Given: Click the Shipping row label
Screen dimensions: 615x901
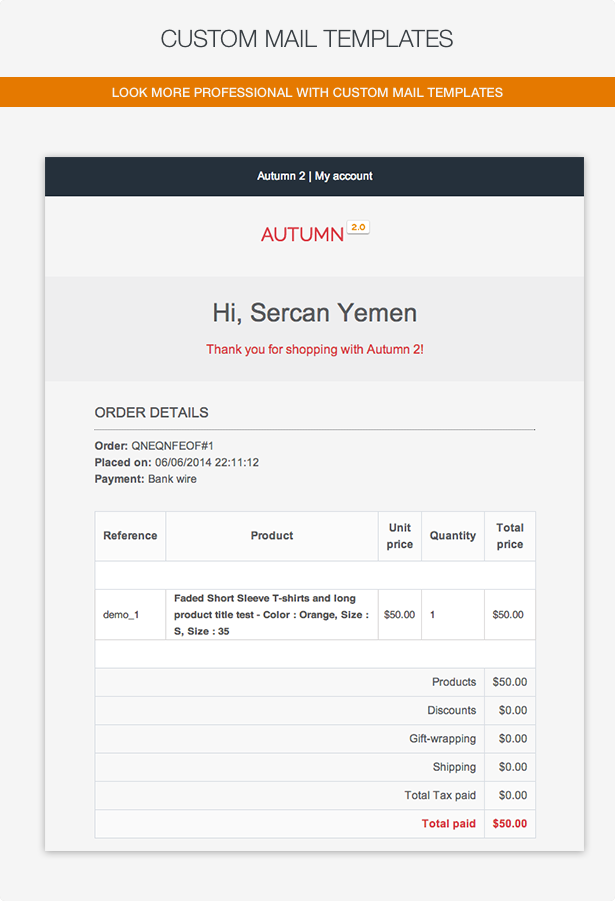Looking at the screenshot, I should [x=454, y=767].
